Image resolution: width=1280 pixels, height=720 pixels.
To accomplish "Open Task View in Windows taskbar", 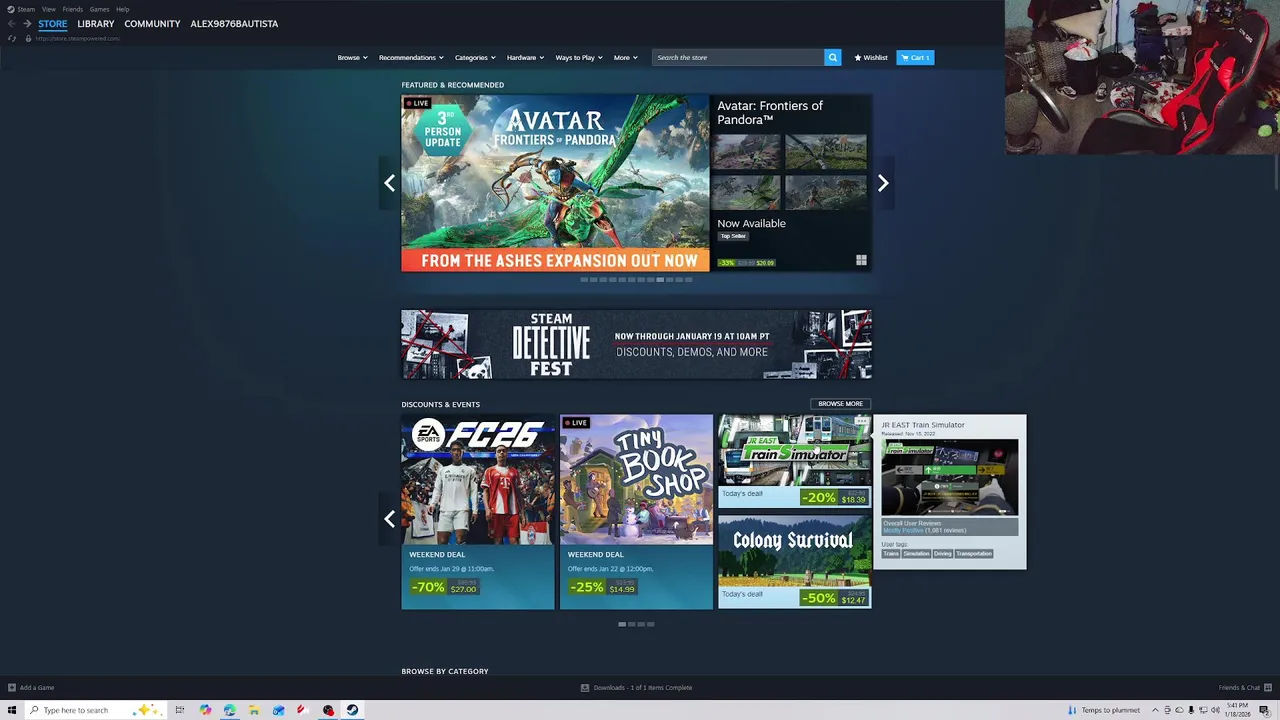I will coord(180,710).
